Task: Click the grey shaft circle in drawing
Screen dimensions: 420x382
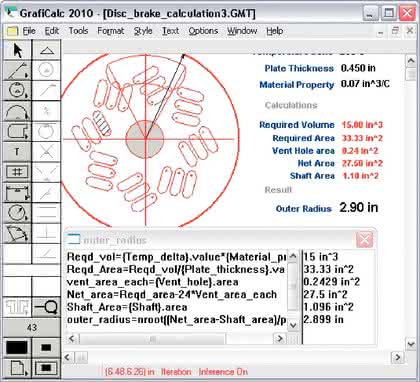Action: 145,139
